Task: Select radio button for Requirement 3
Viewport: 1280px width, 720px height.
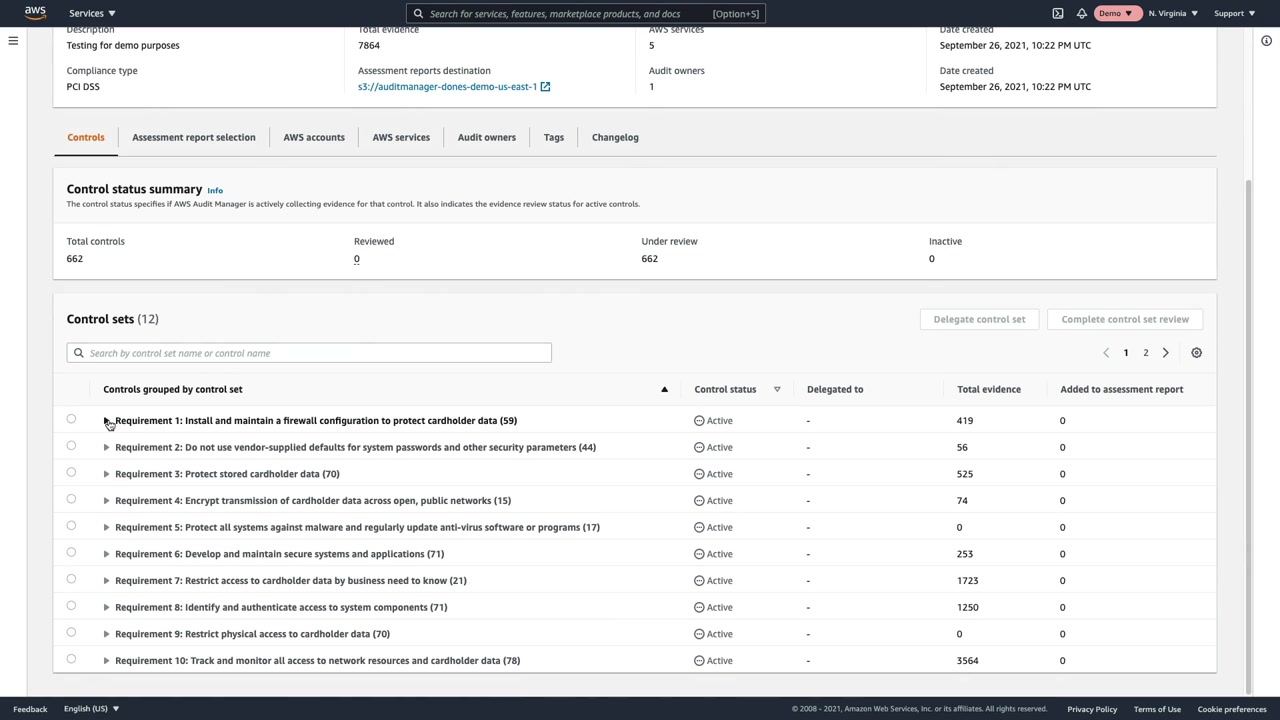Action: [71, 473]
